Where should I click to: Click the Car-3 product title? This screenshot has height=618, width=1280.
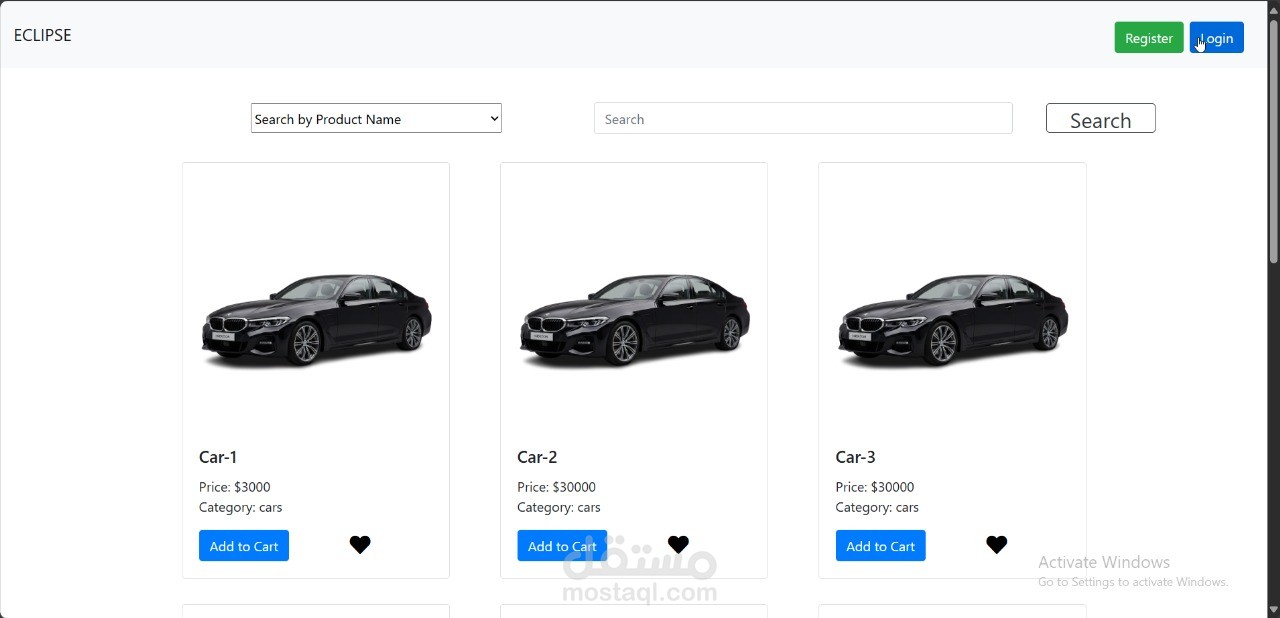pos(855,457)
